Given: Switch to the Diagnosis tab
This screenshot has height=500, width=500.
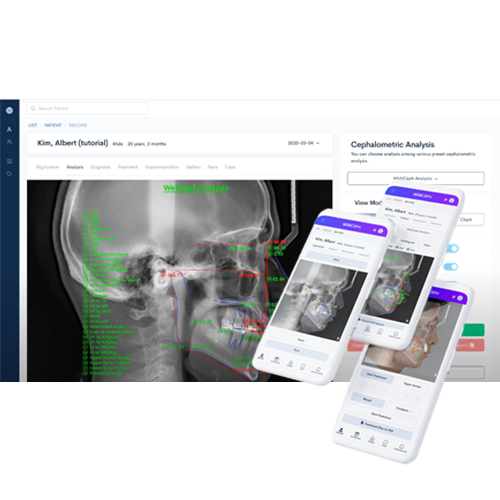Looking at the screenshot, I should (x=100, y=167).
